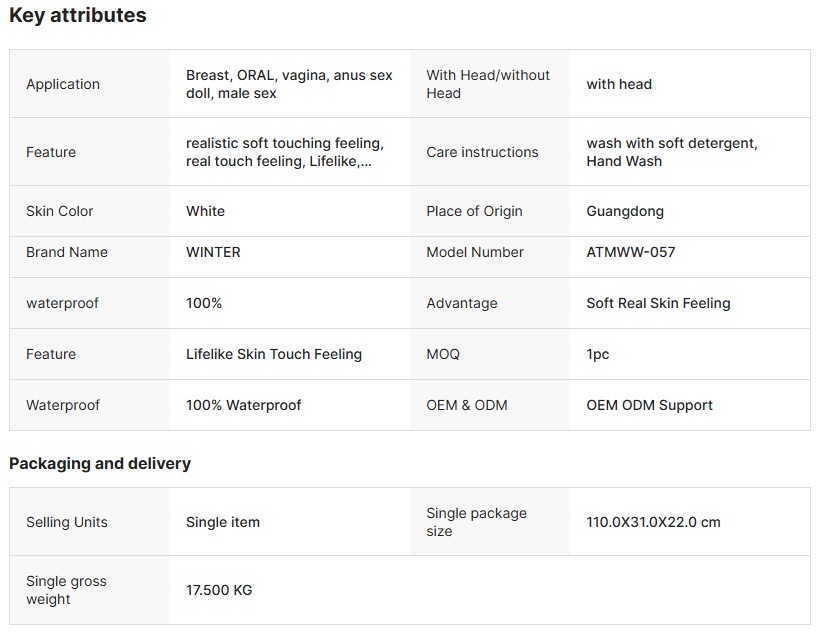This screenshot has width=818, height=633.
Task: Select the Soft Real Skin Feeling value
Action: (x=658, y=303)
